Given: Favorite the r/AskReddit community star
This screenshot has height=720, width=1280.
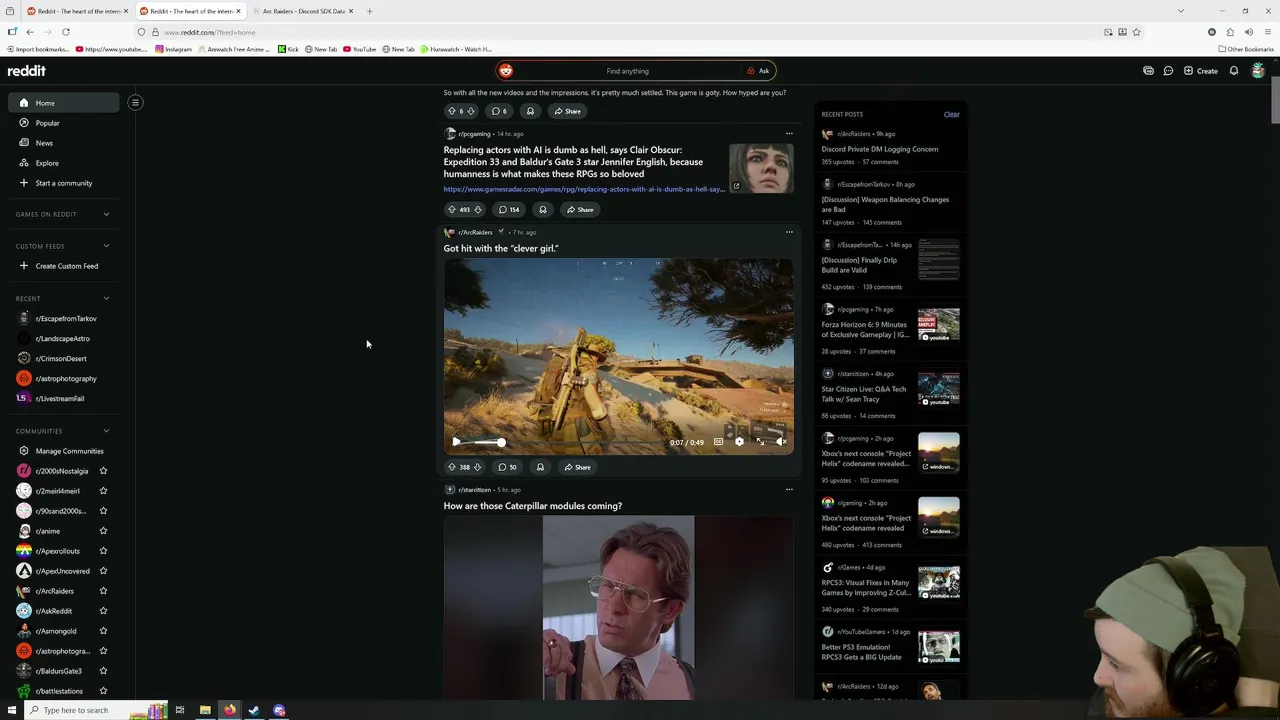Looking at the screenshot, I should click(103, 611).
